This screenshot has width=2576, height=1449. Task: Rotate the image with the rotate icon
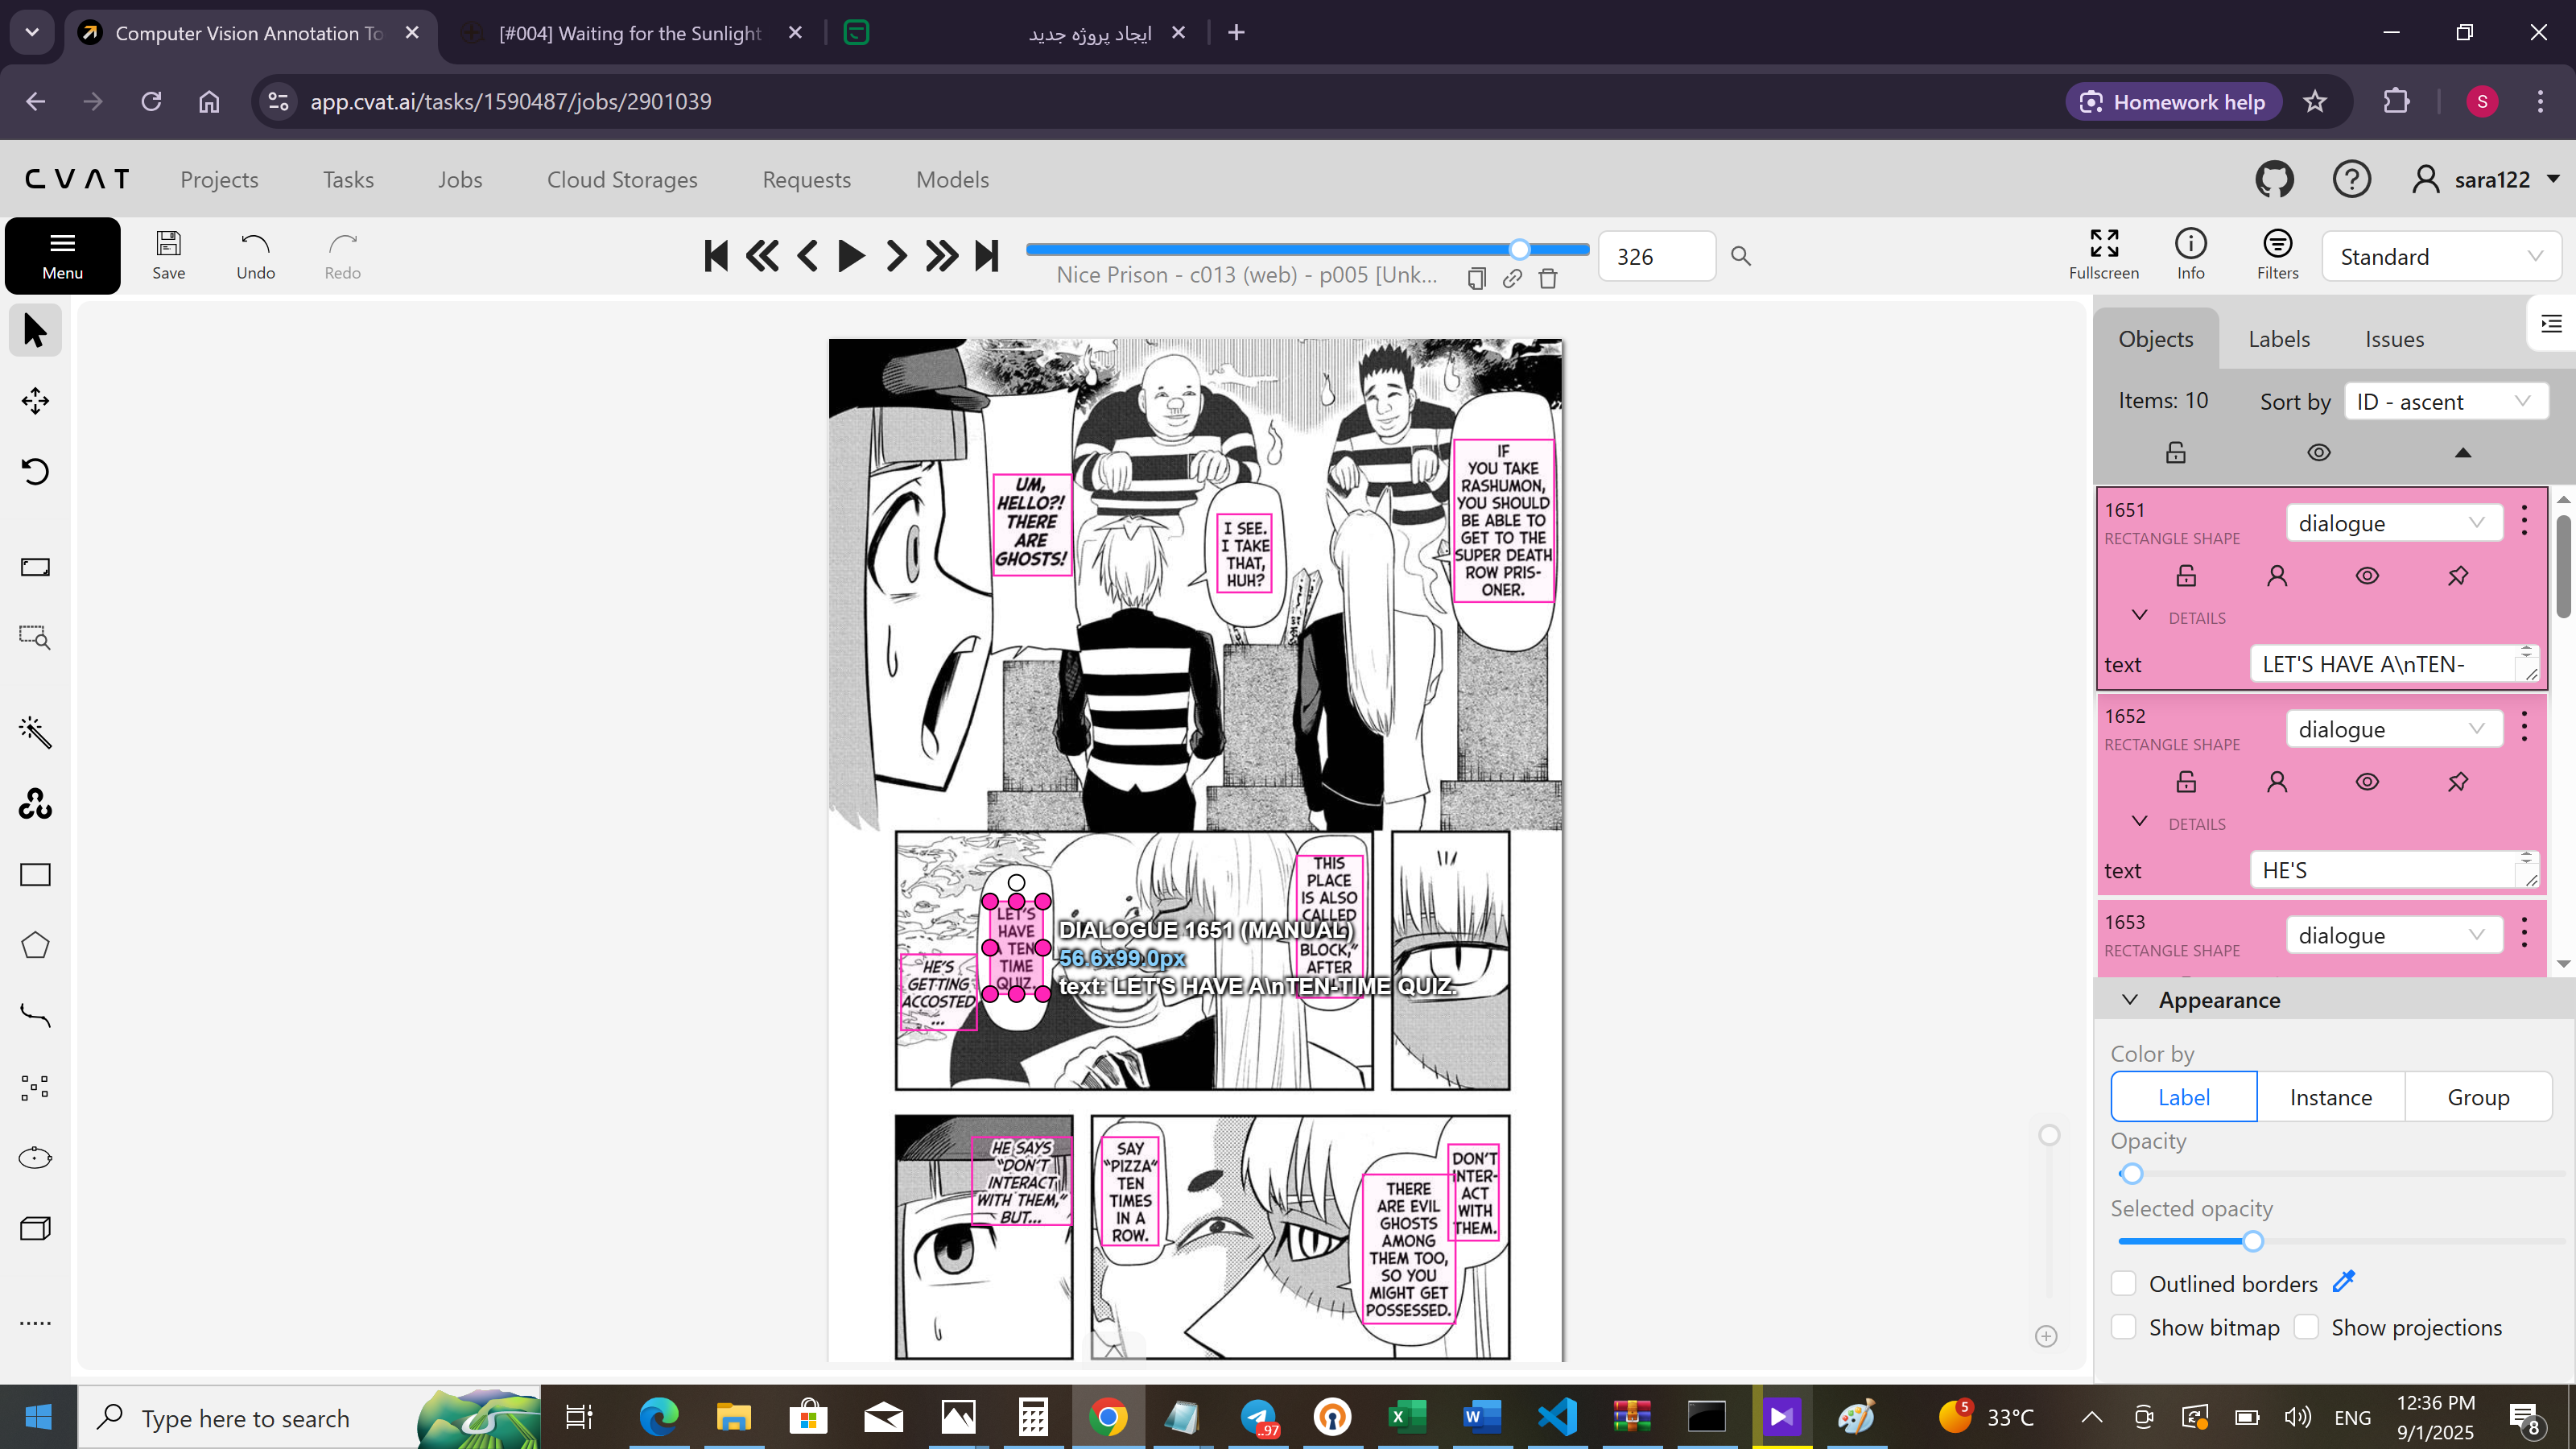click(x=35, y=471)
